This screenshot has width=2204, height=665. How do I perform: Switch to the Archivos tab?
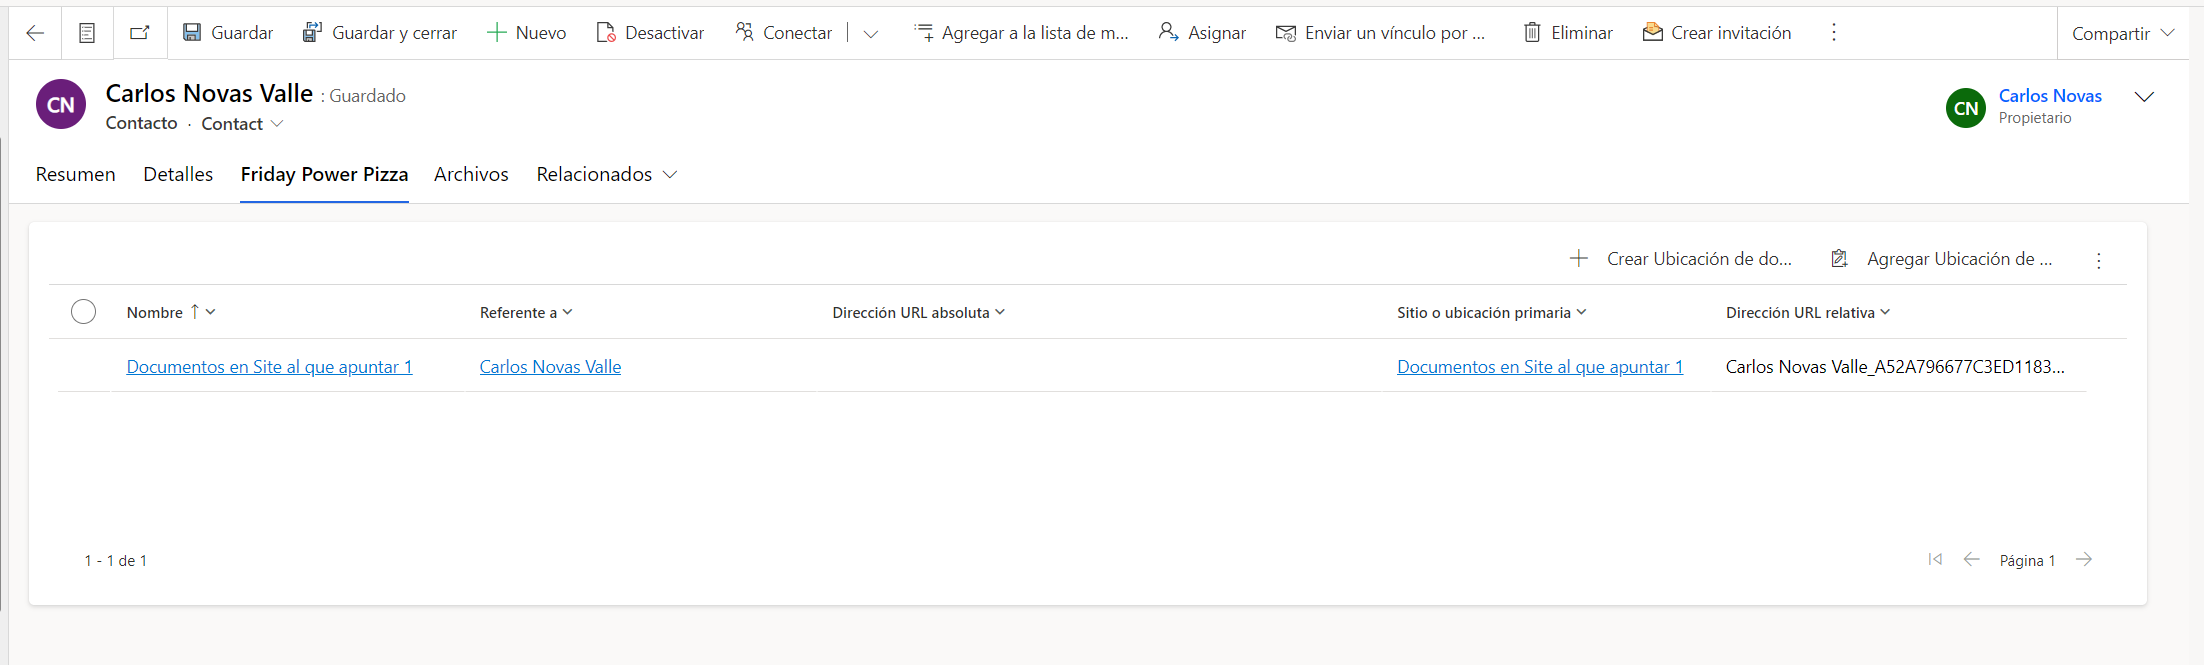click(x=471, y=174)
